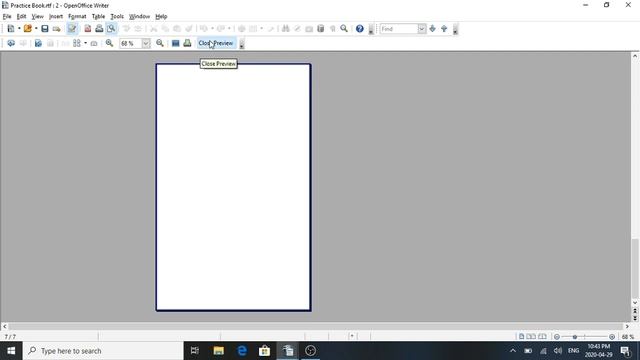This screenshot has width=640, height=360.
Task: Click the Multiple Pages preview icon
Action: [x=77, y=43]
